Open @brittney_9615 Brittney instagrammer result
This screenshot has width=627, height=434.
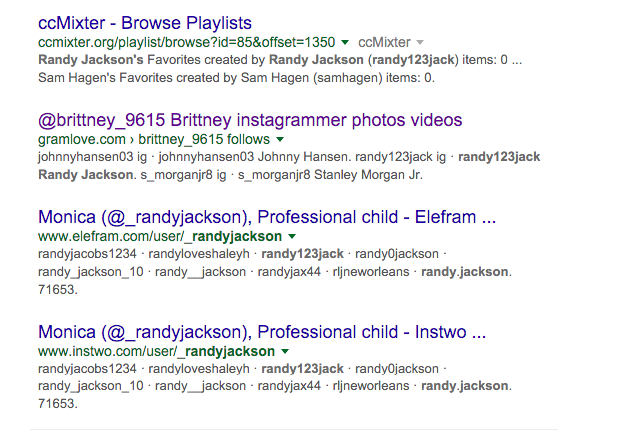(250, 120)
